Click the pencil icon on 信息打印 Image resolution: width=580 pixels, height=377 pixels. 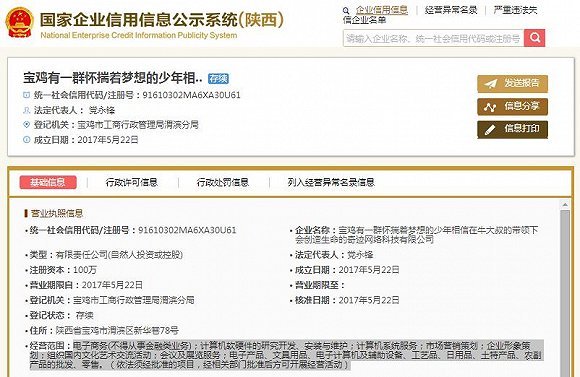490,130
